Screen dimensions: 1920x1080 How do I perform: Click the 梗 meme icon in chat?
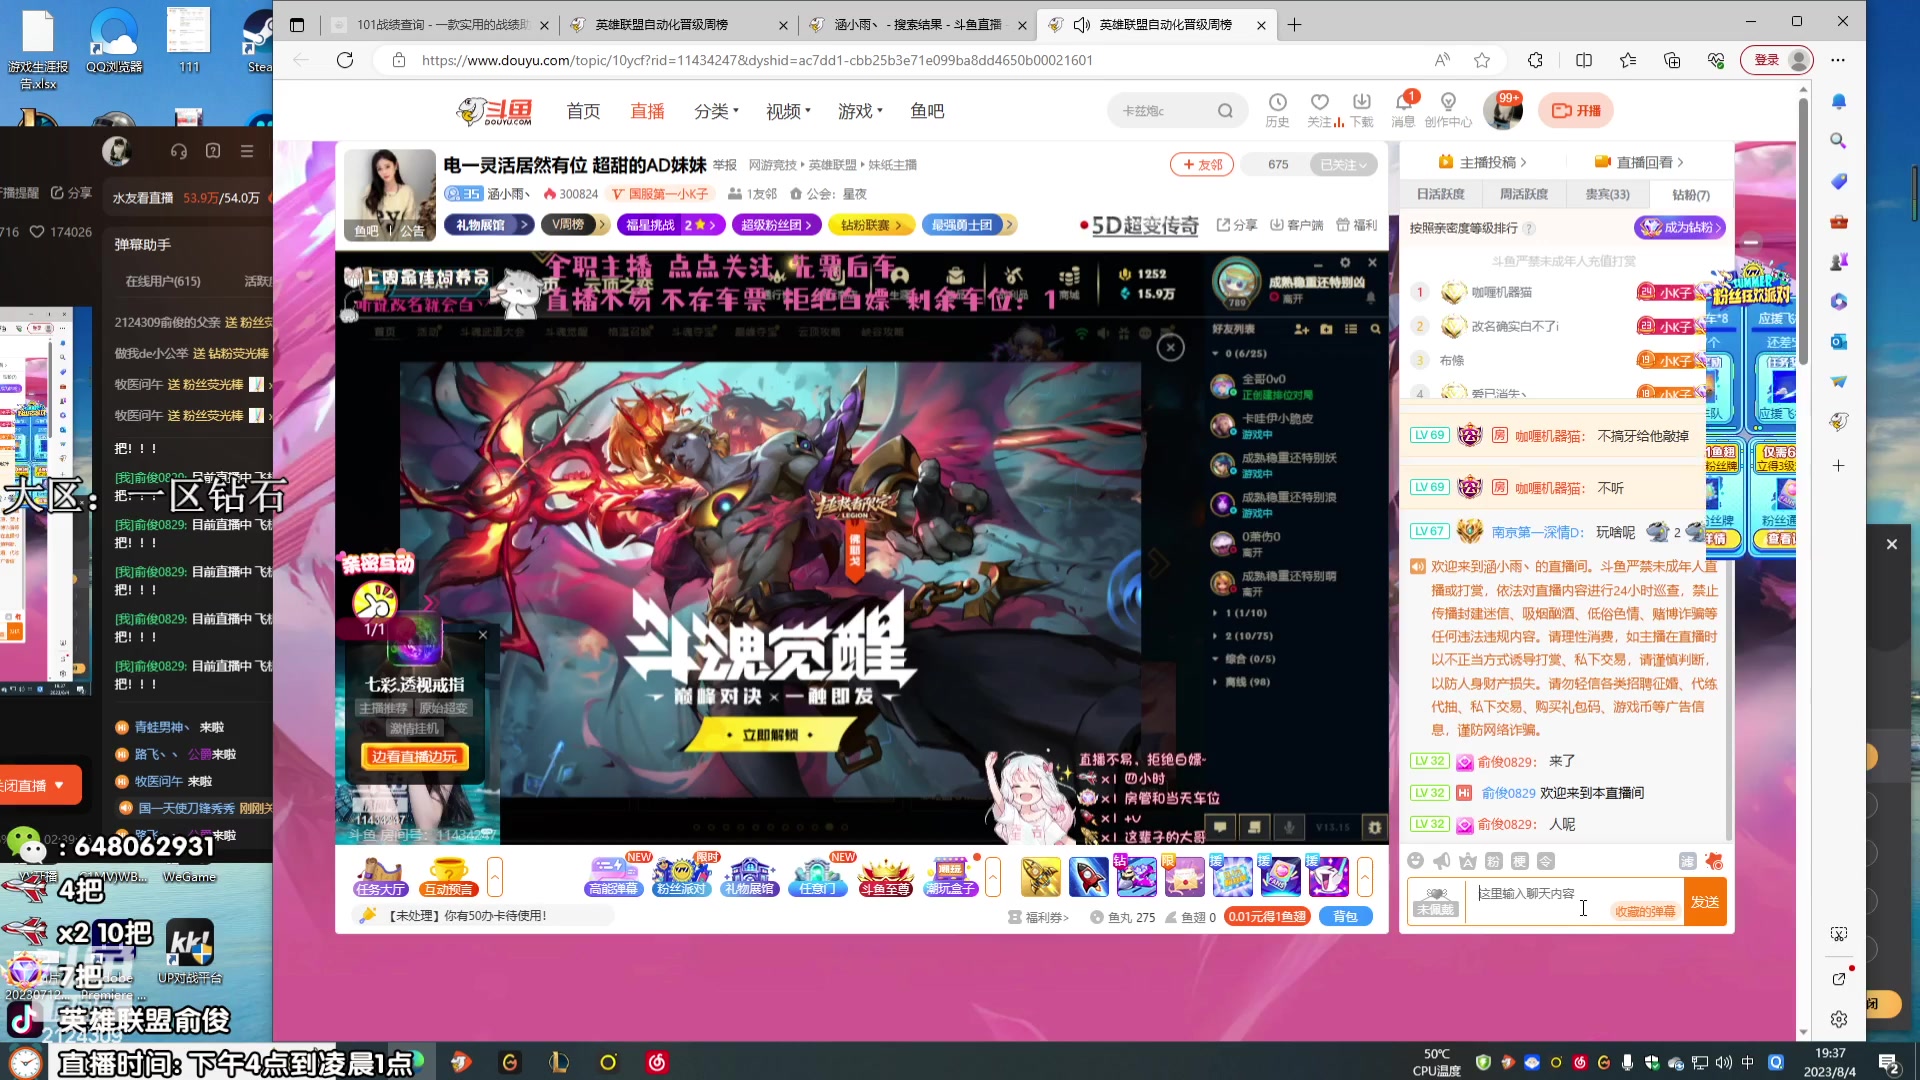(x=1519, y=861)
